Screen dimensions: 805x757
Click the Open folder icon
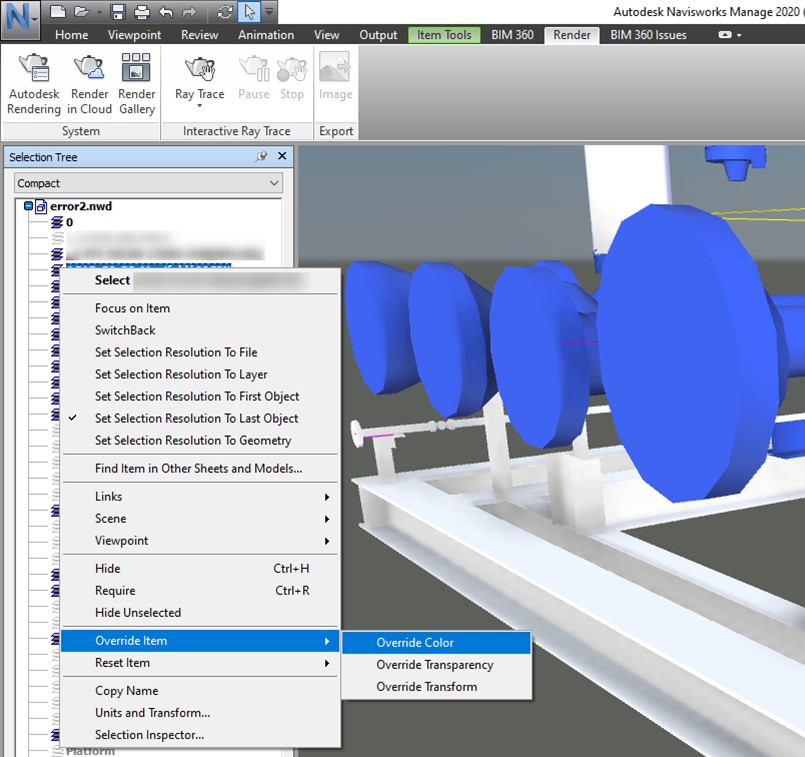click(x=81, y=12)
